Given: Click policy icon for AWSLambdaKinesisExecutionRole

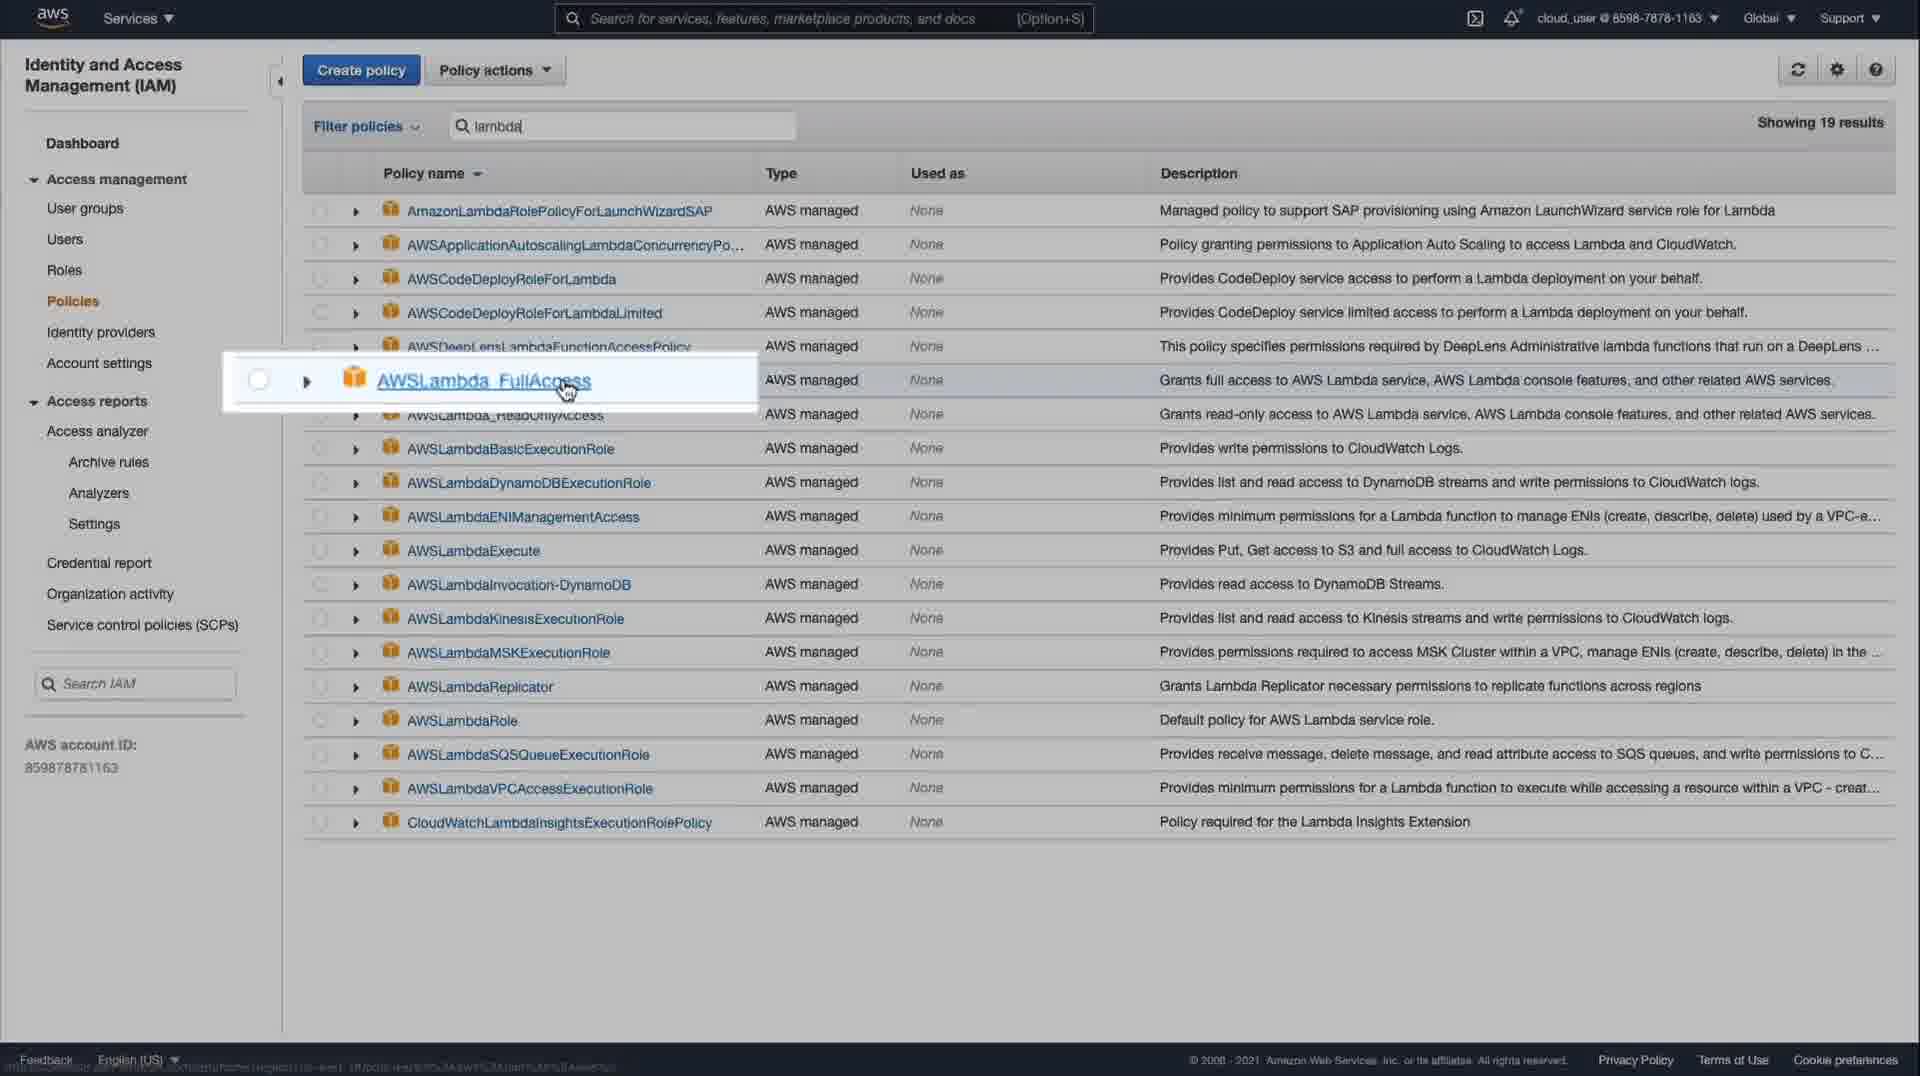Looking at the screenshot, I should click(391, 618).
